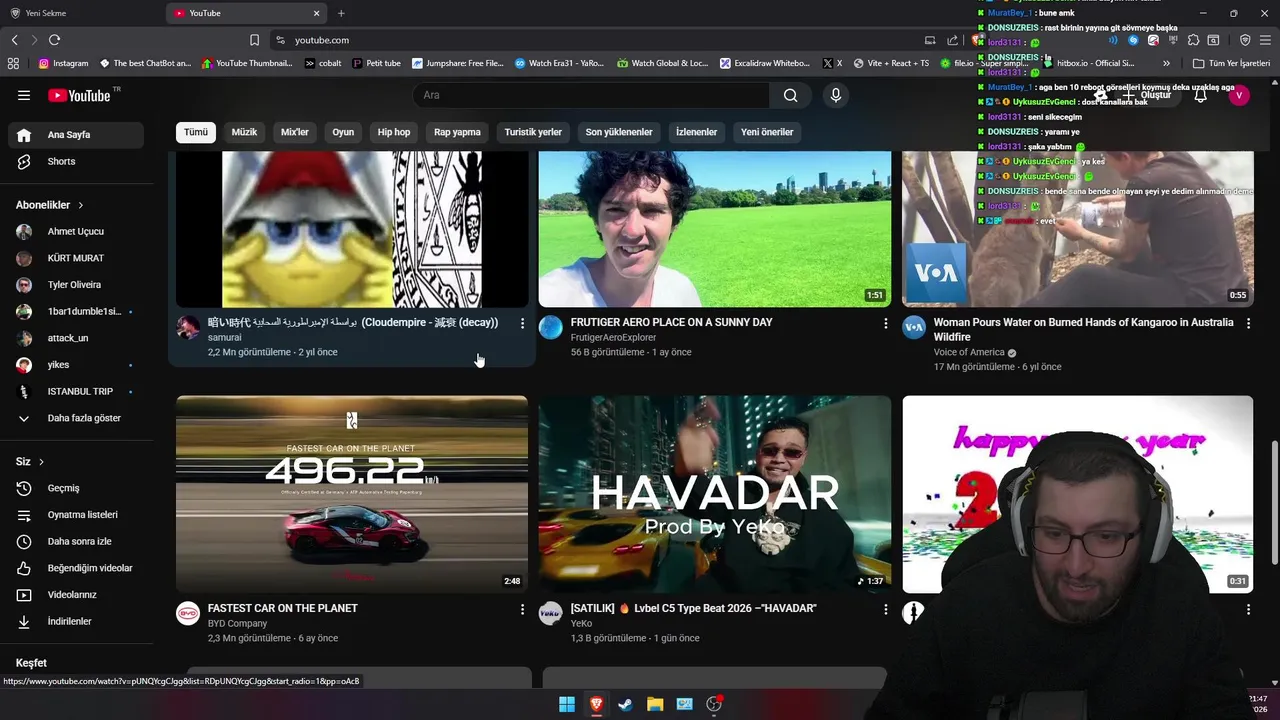The image size is (1280, 720).
Task: Reload the page
Action: 54,40
